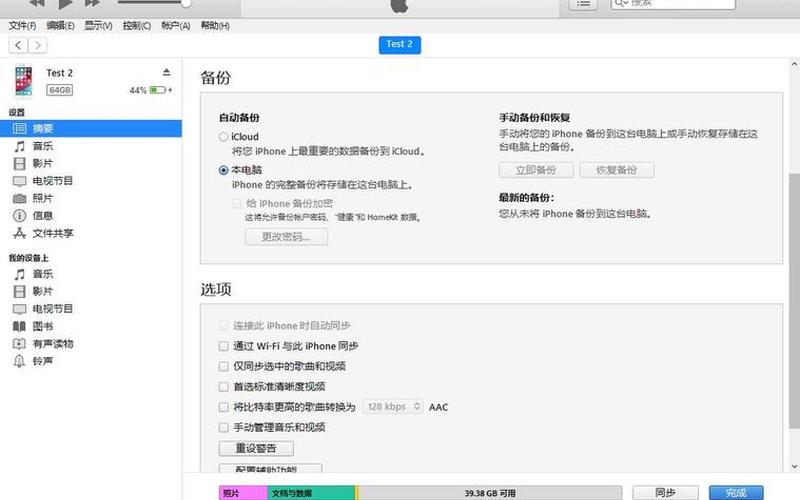Open the 128 kbps bitrate dropdown
800x500 pixels.
click(392, 407)
